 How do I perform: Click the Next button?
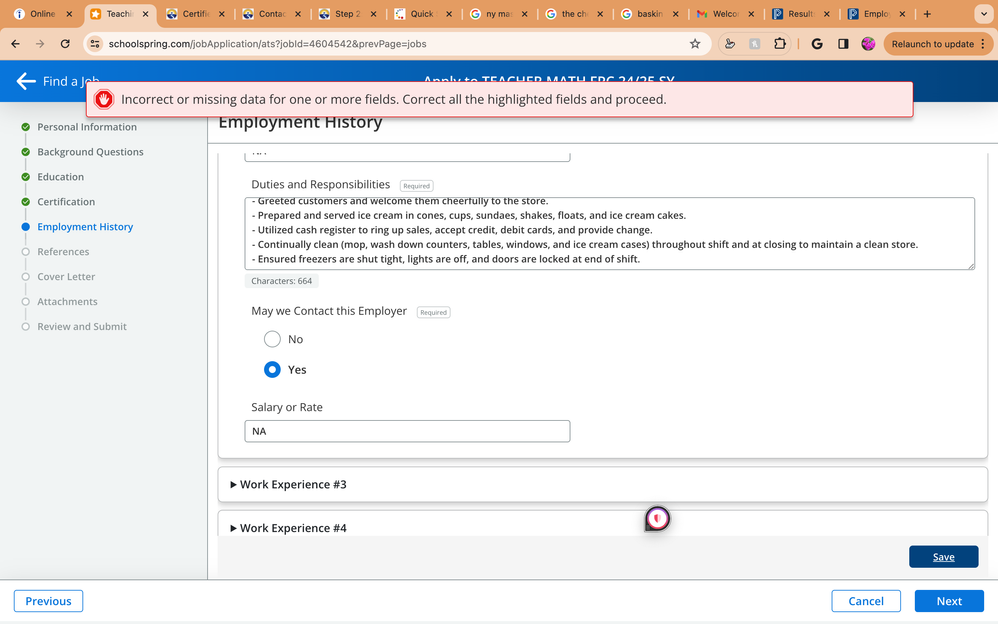click(x=949, y=601)
